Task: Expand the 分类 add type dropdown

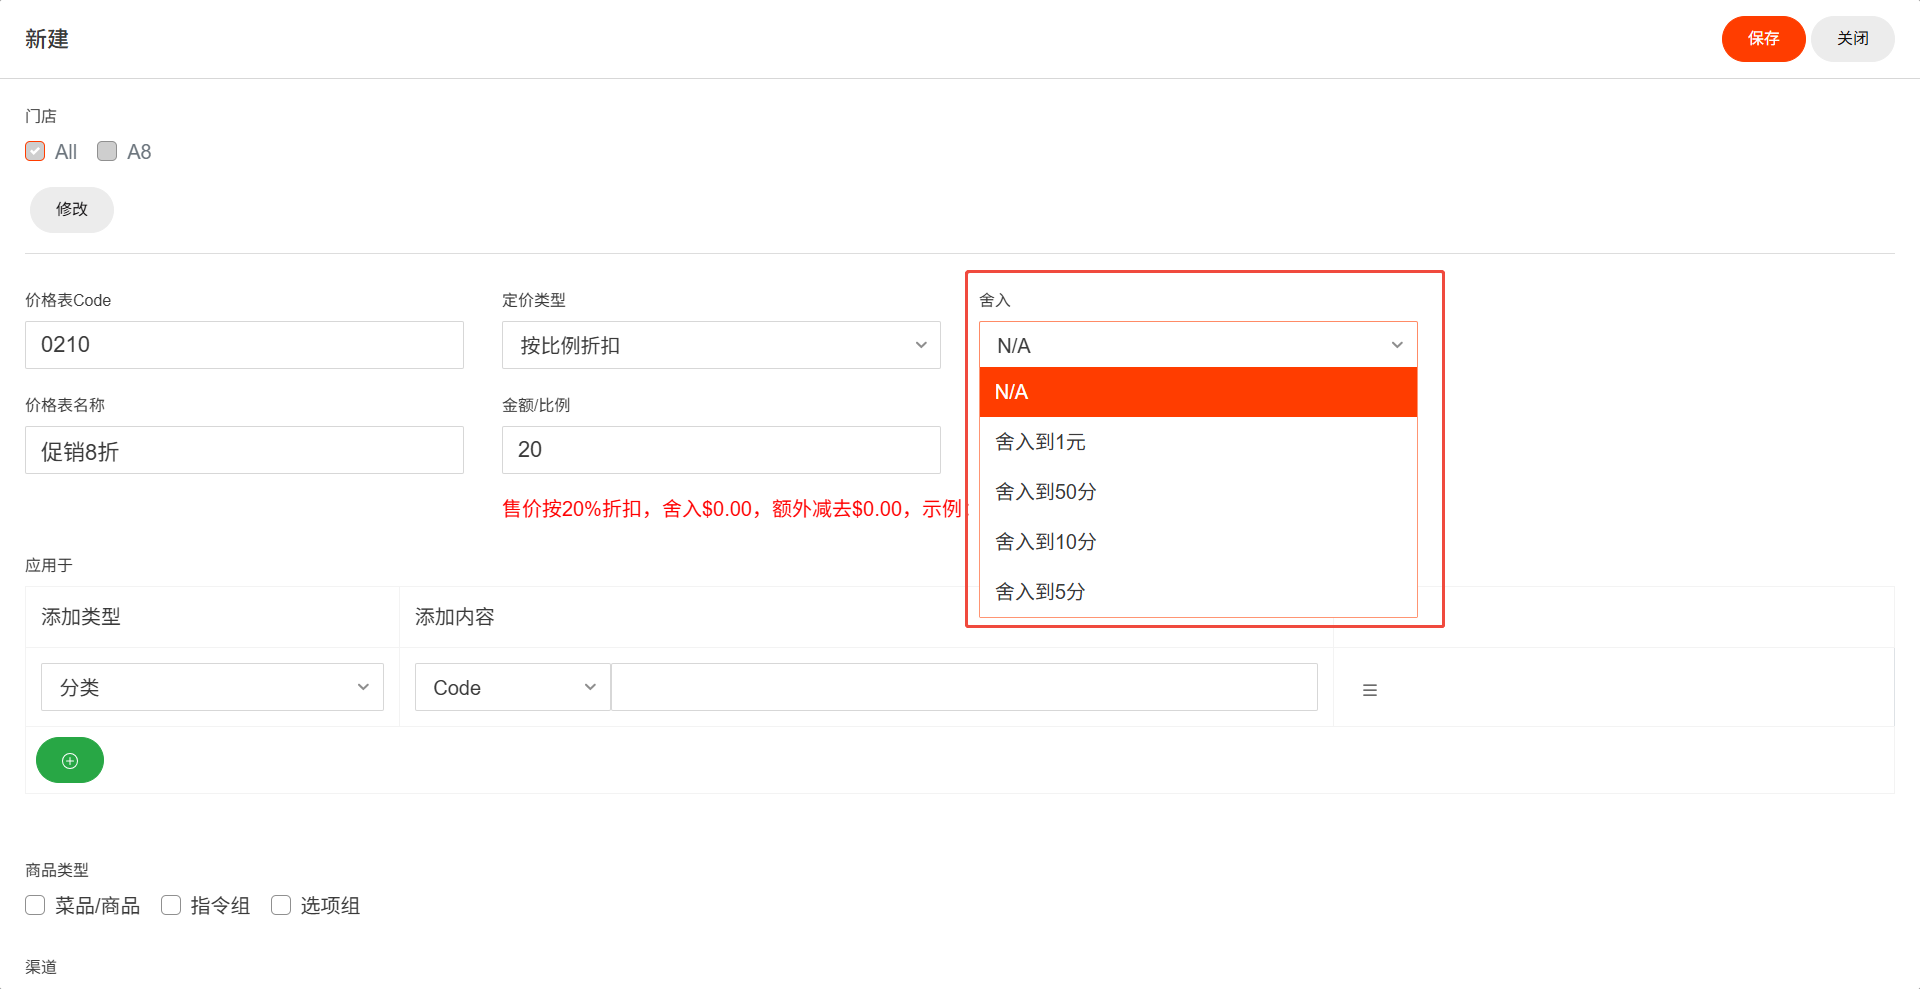Action: click(212, 687)
